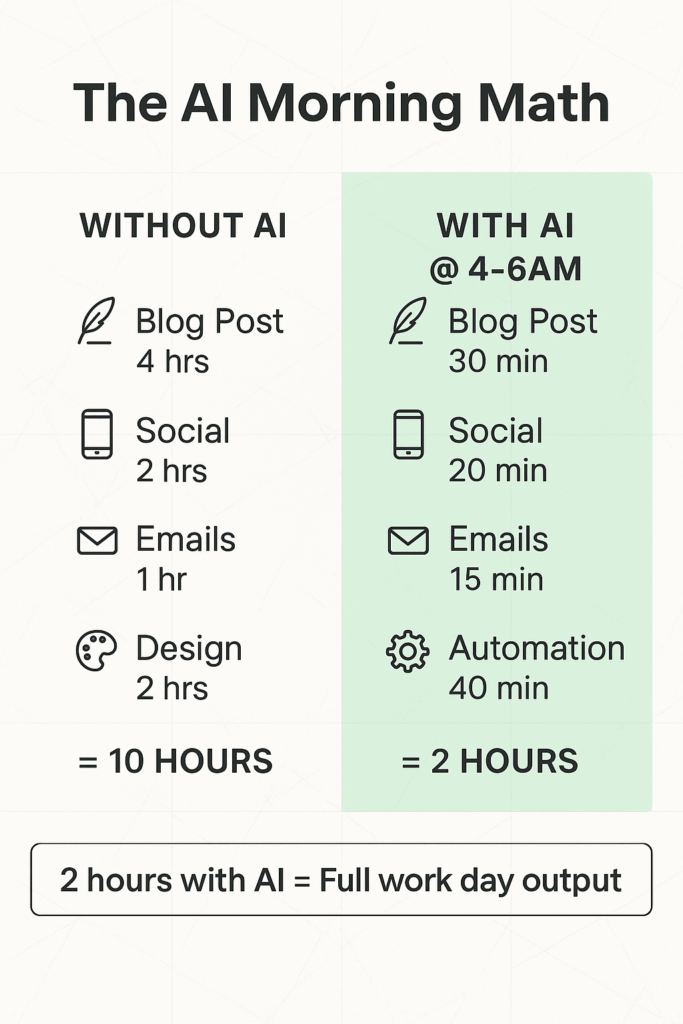Screen dimensions: 683x1024
Task: Select the WITH AI @ 4-6AM heading
Action: 504,246
